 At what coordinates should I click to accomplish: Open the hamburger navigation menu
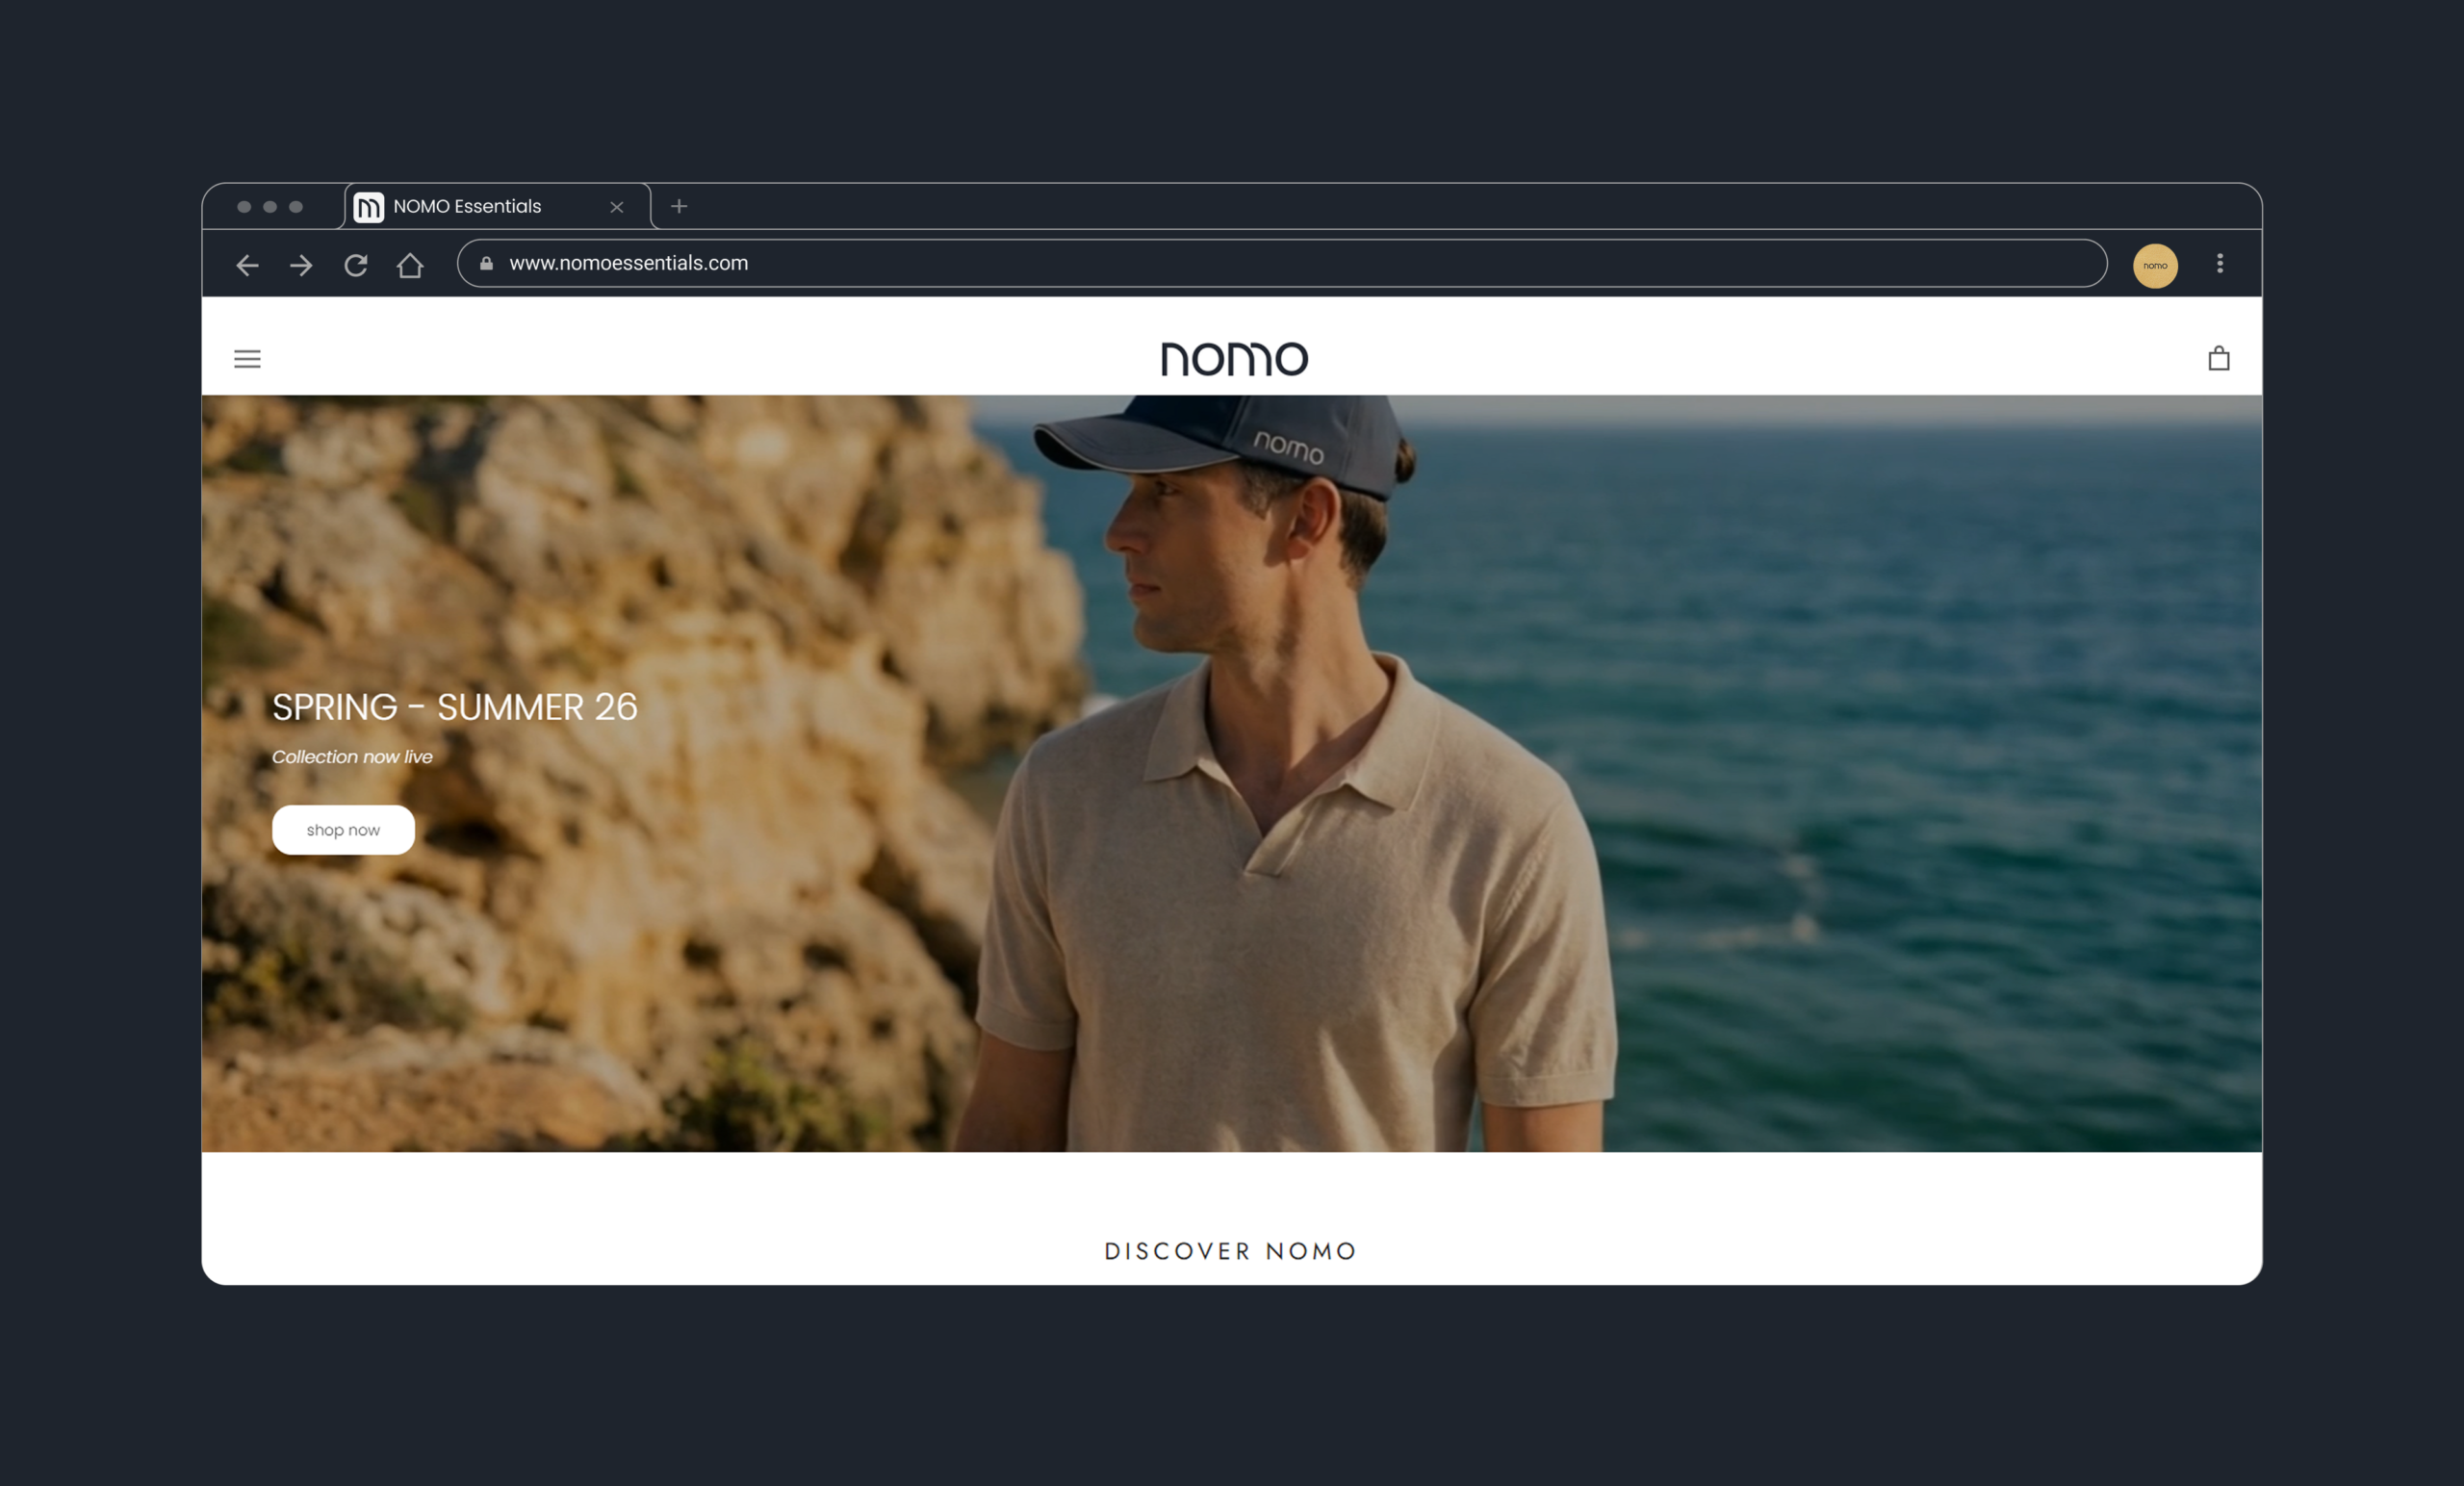(x=247, y=359)
